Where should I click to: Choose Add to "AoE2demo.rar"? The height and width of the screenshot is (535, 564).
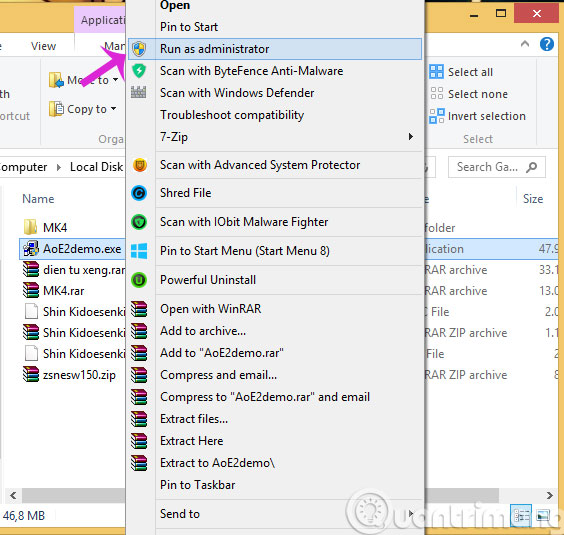point(275,353)
